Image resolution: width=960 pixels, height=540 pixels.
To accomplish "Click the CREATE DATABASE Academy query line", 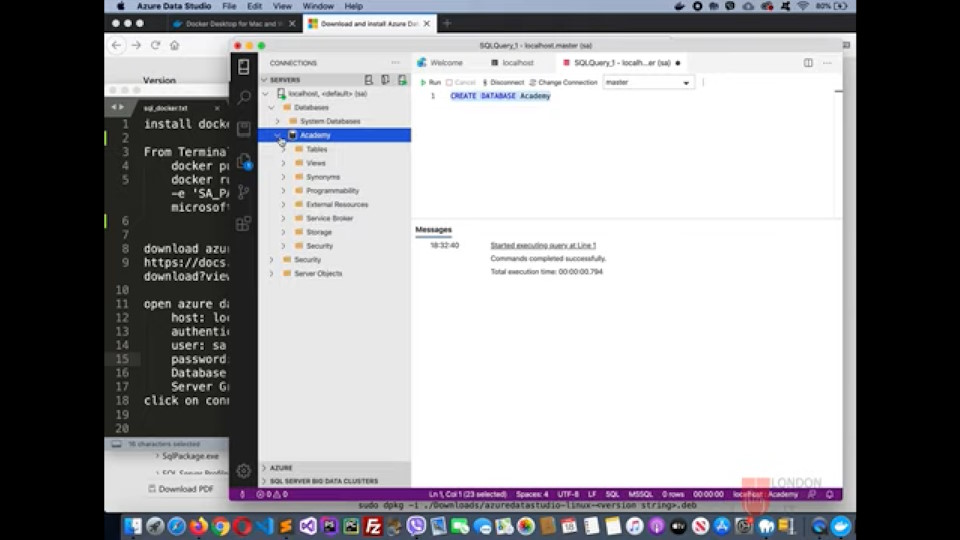I will [500, 96].
